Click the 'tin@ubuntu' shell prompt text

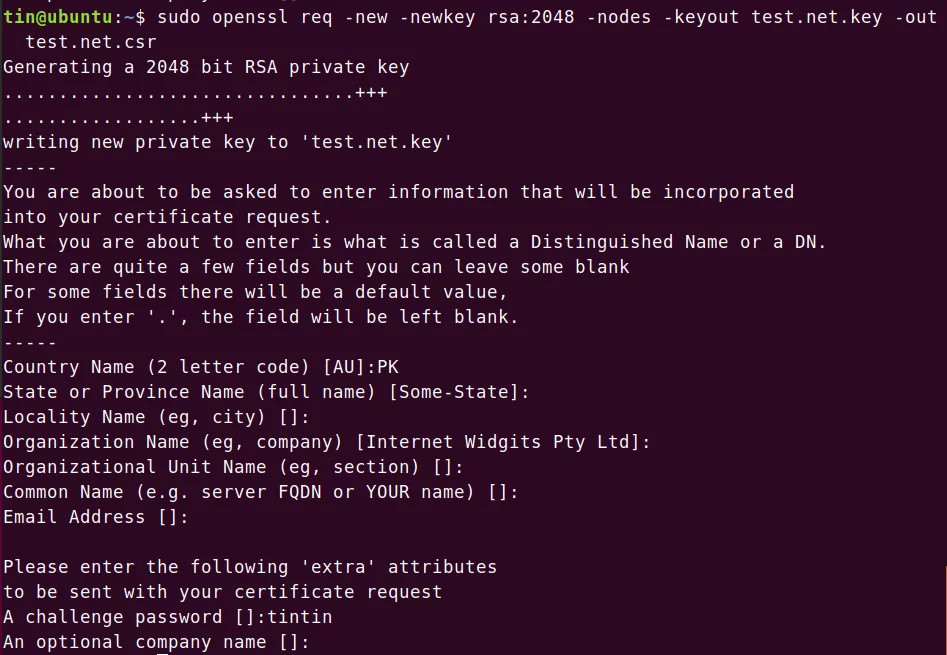57,17
